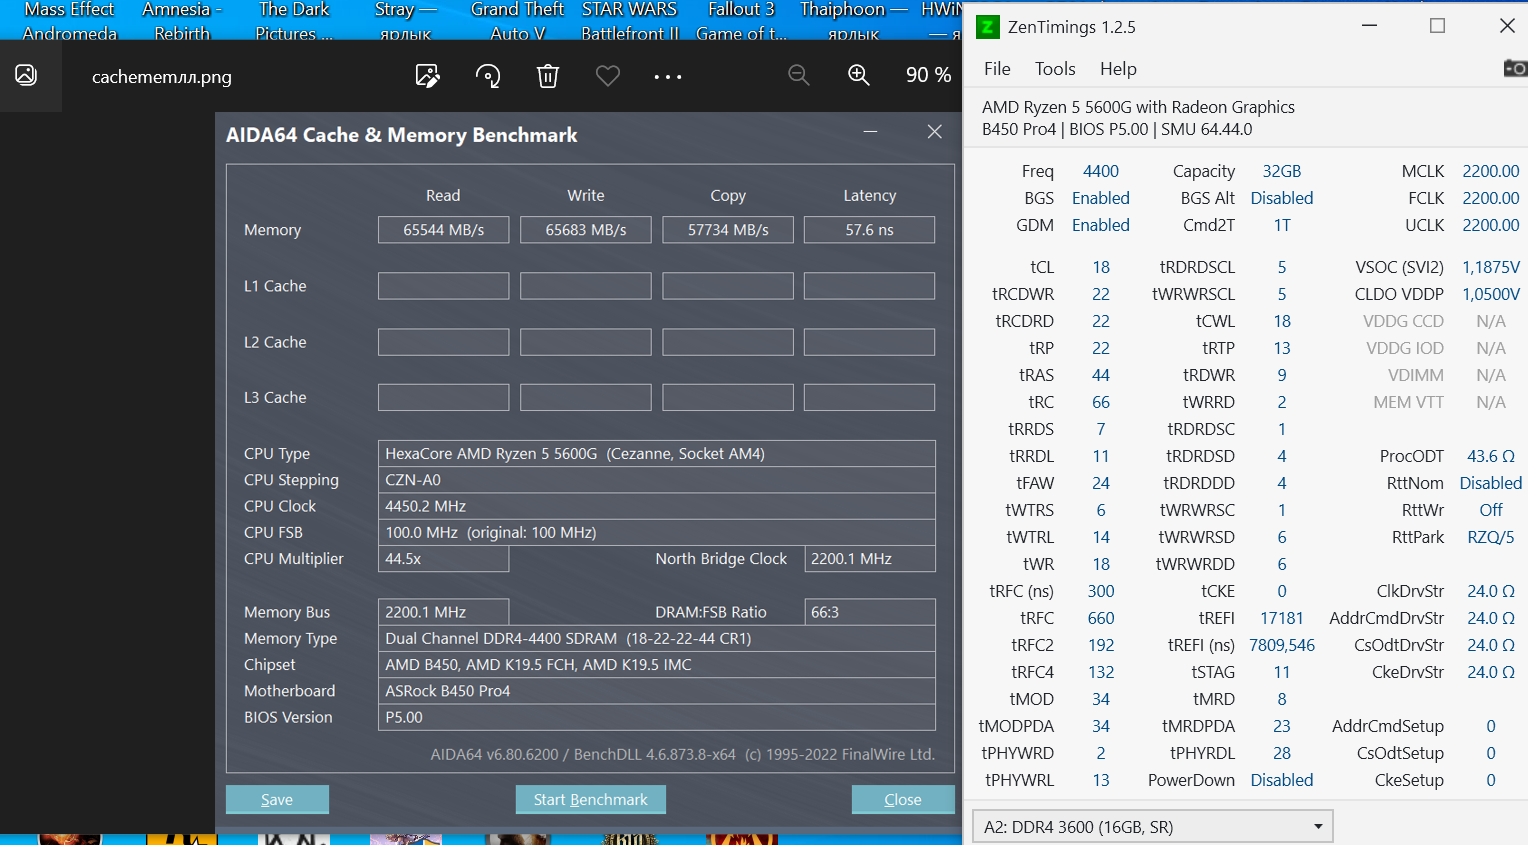Click the Close button in AIDA64
Image resolution: width=1528 pixels, height=845 pixels.
[903, 799]
